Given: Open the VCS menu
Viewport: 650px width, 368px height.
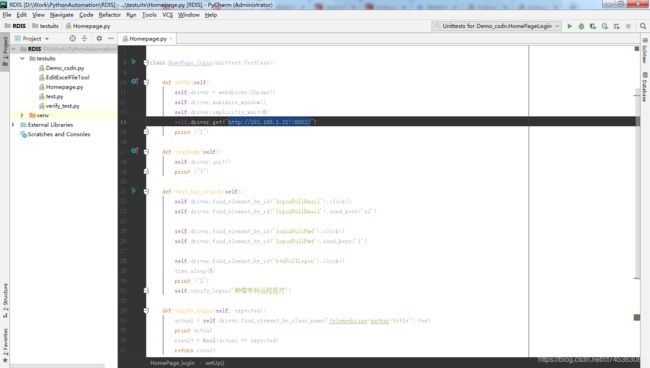Looking at the screenshot, I should (x=167, y=15).
